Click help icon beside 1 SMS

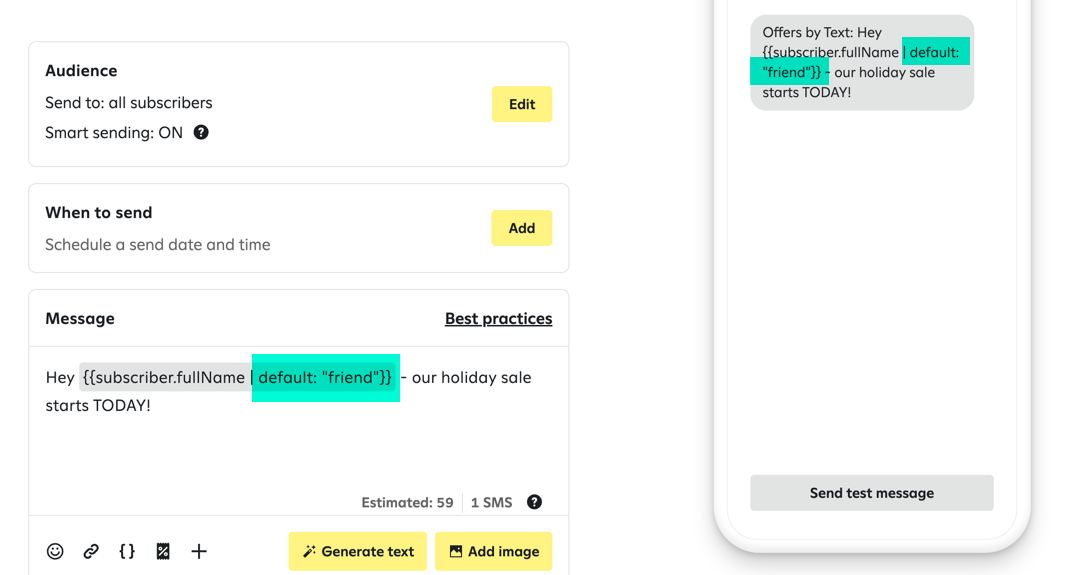(x=534, y=502)
